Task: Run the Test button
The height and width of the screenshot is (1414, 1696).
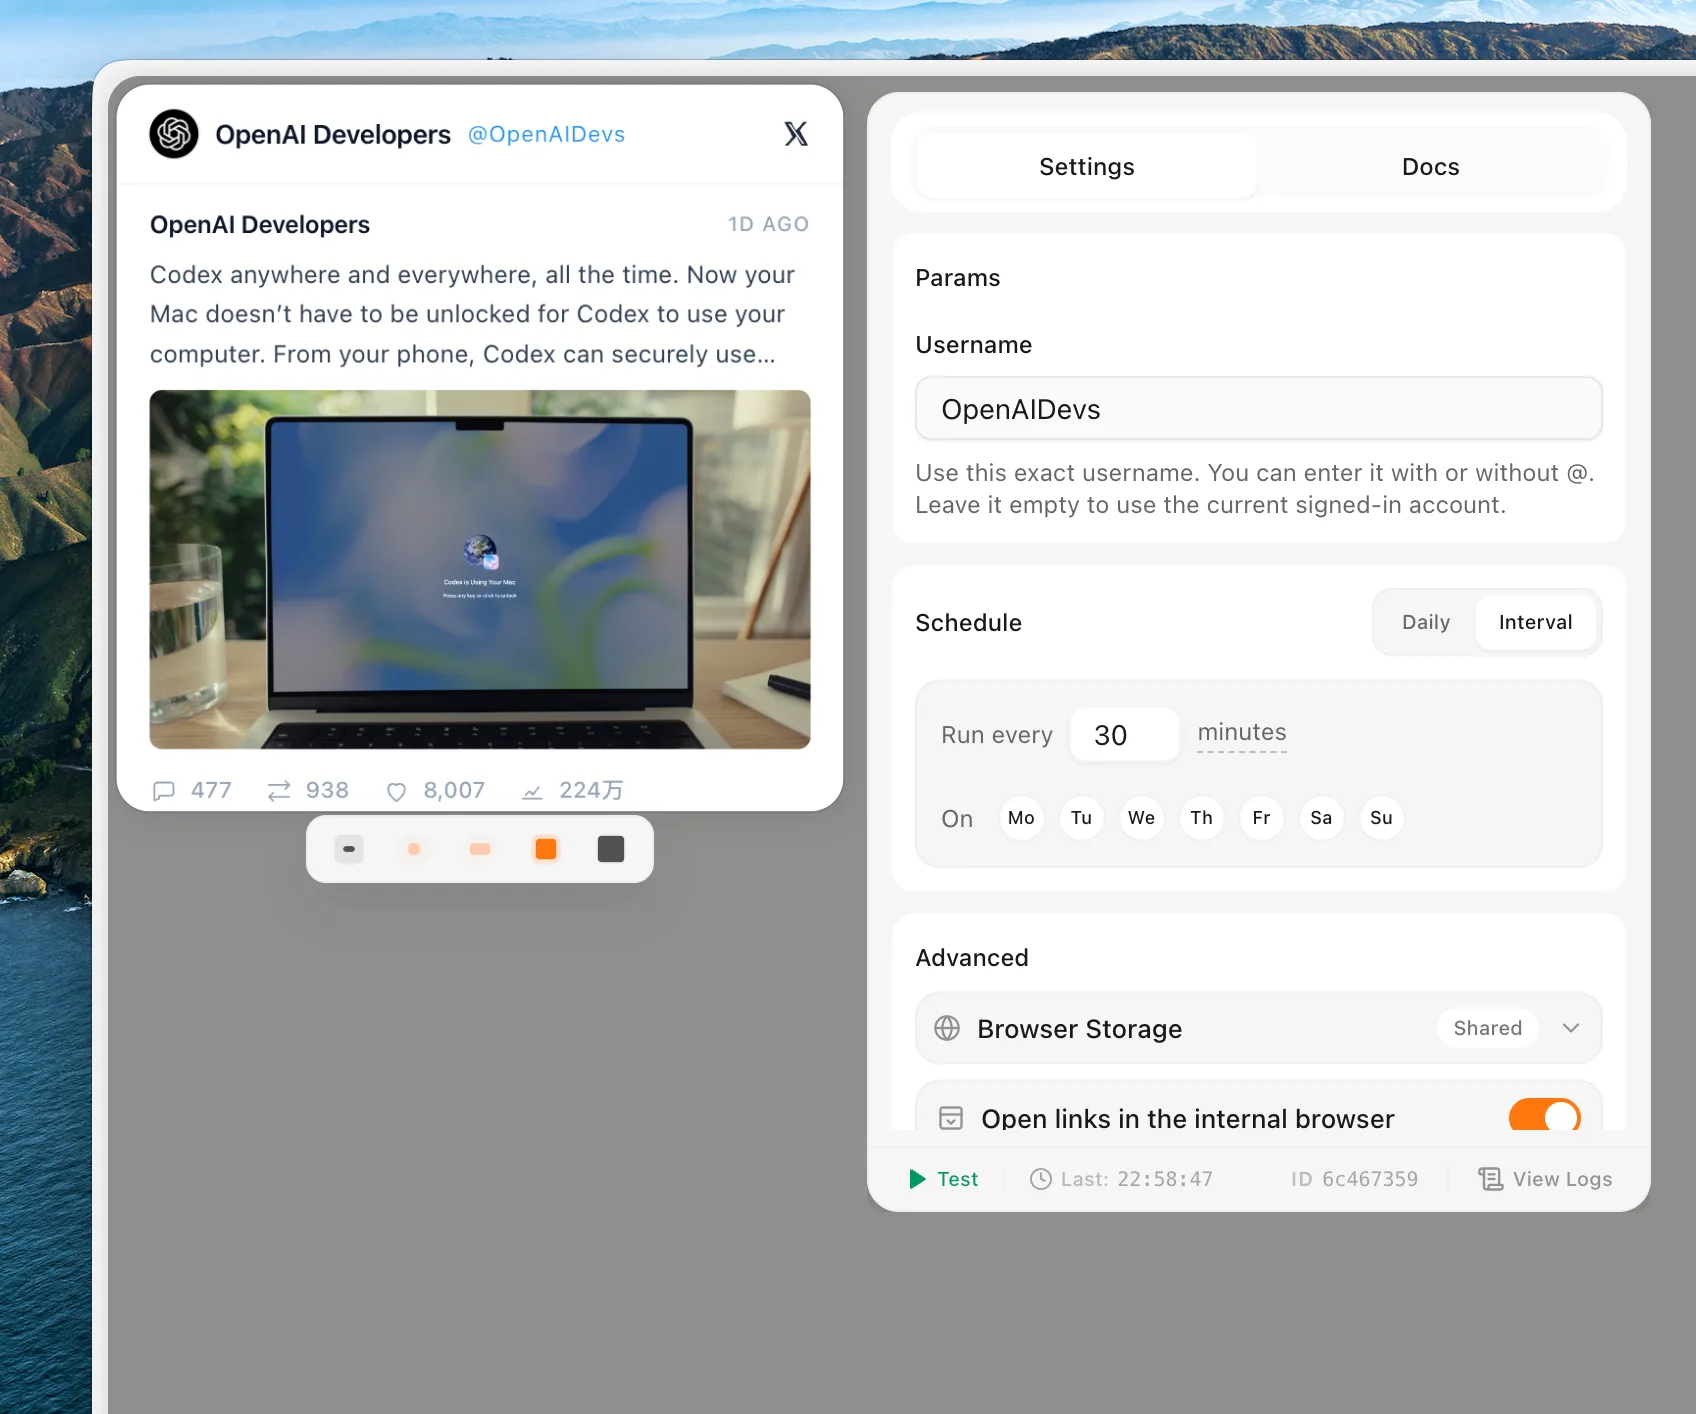Action: point(944,1179)
